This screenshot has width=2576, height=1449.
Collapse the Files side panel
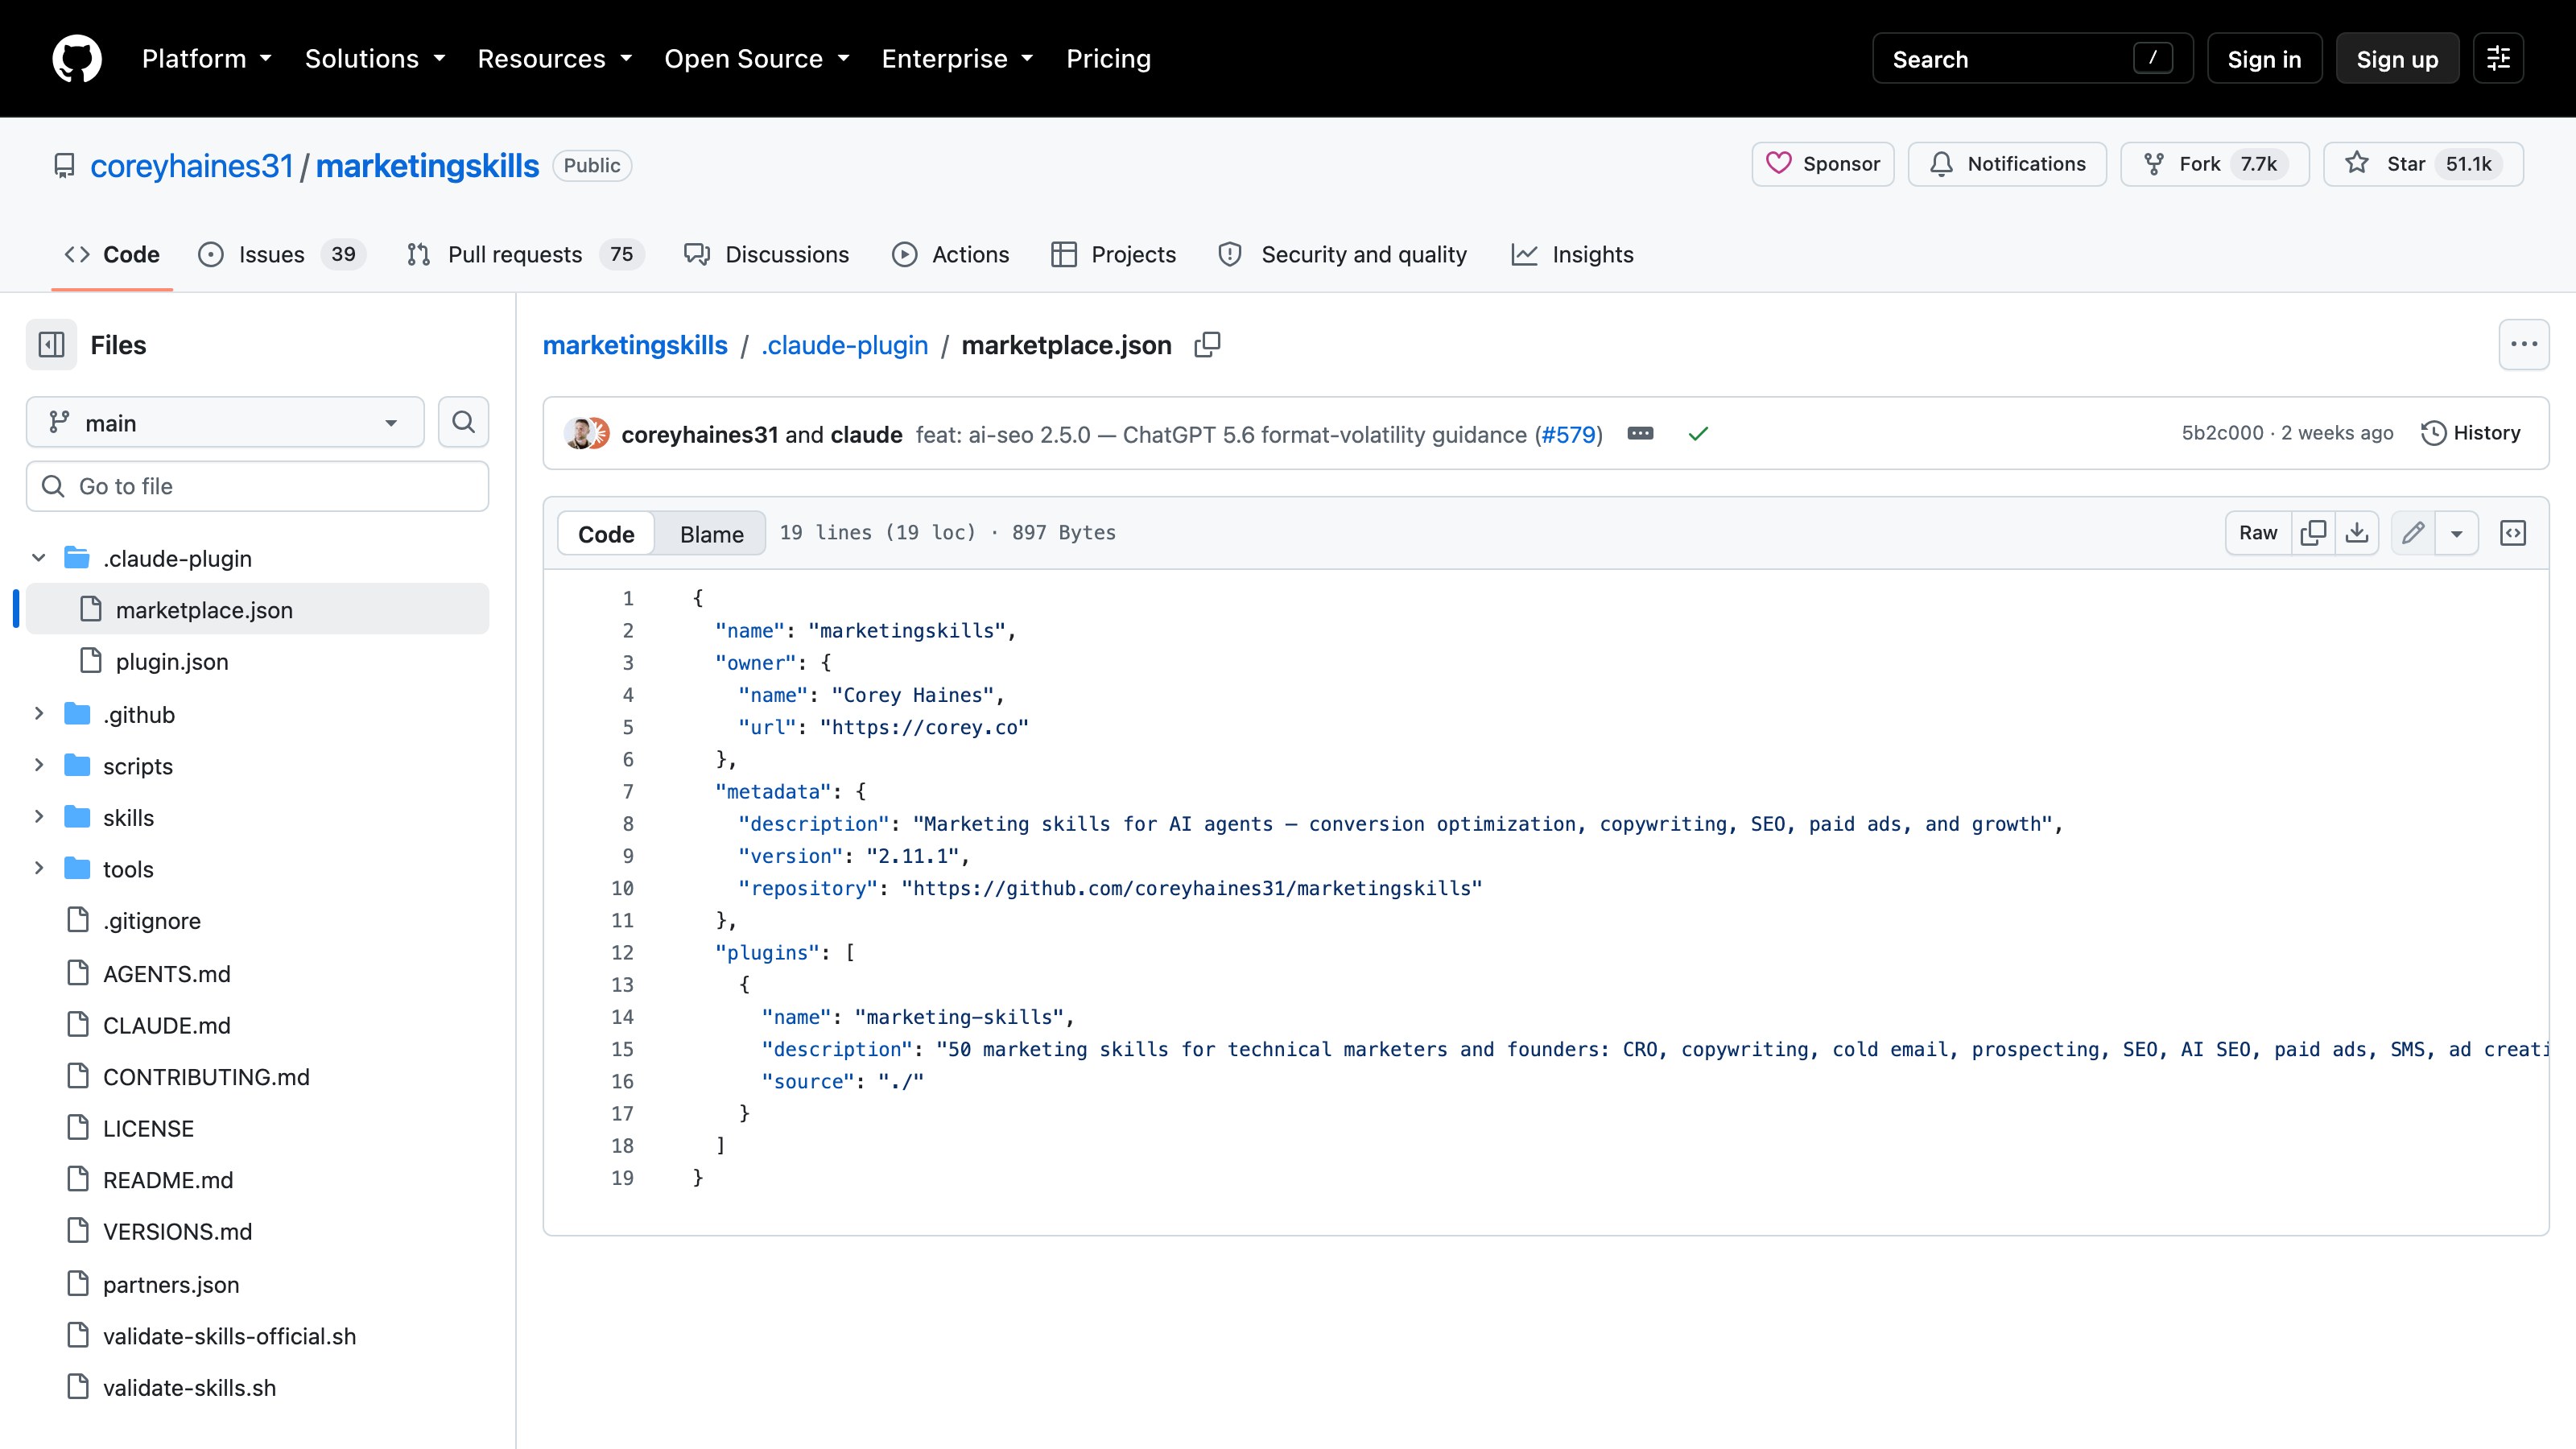tap(51, 345)
